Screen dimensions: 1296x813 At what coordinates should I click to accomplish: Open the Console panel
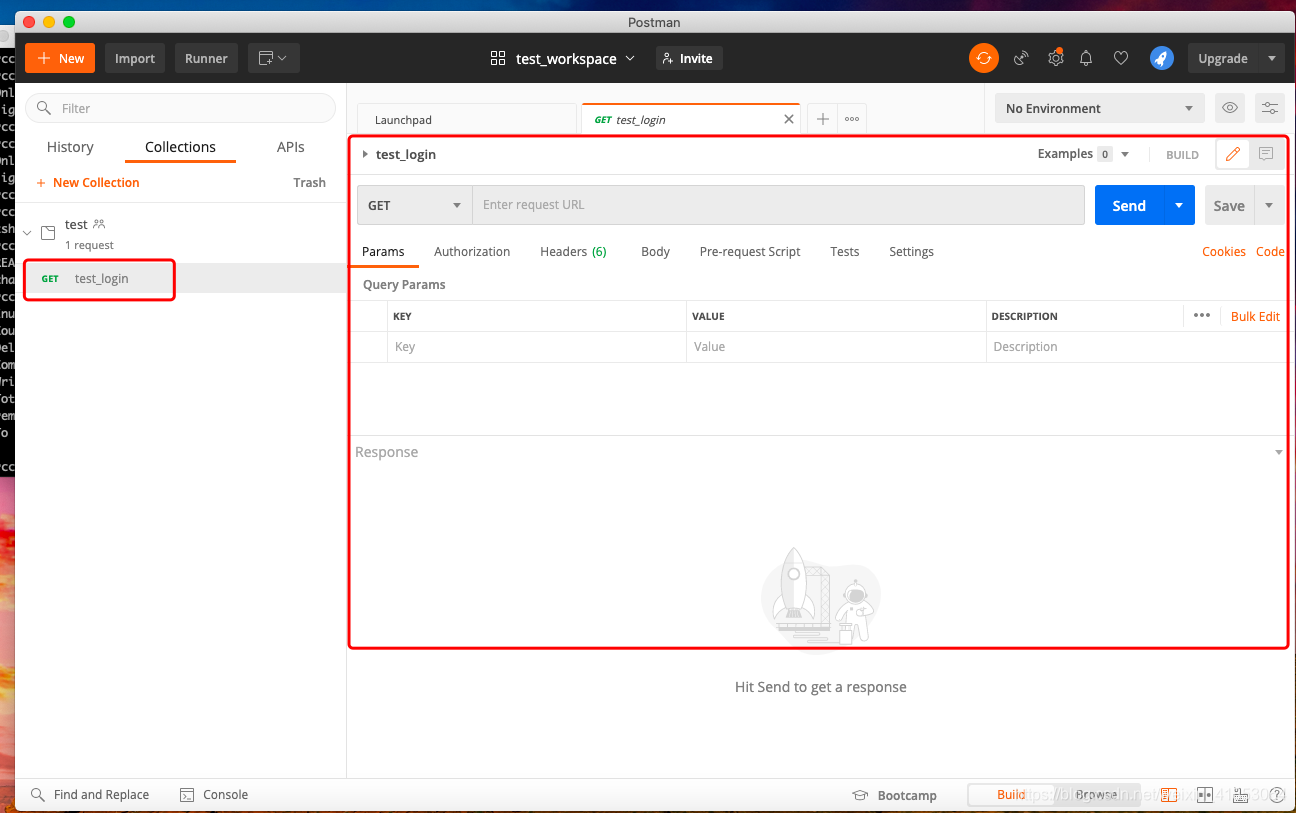pos(214,795)
